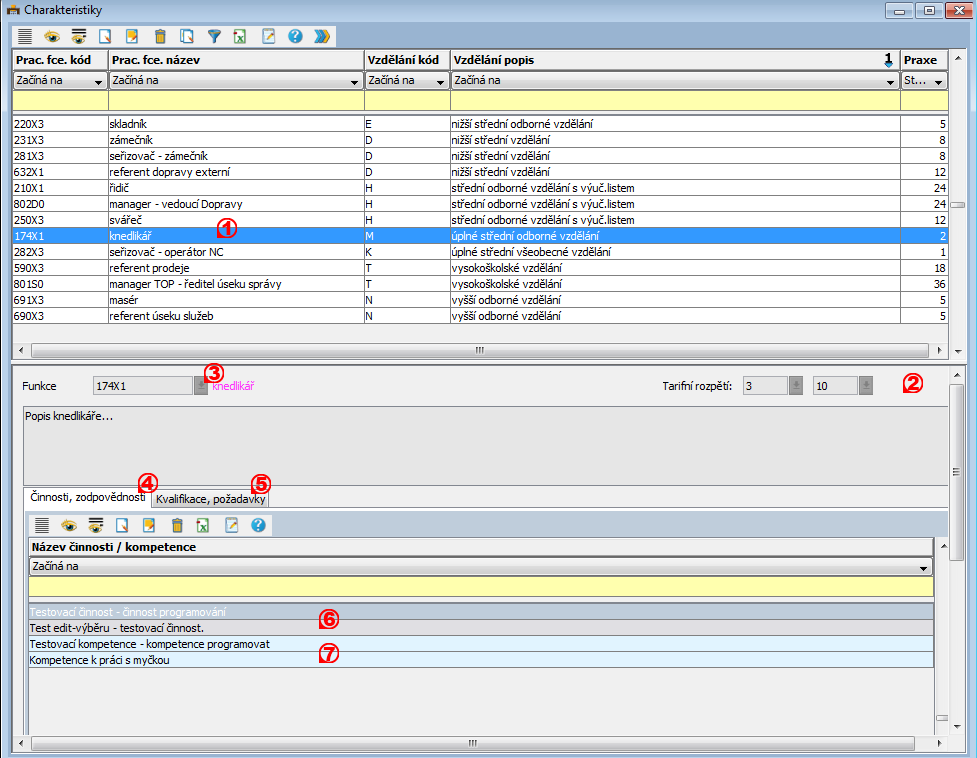The image size is (977, 758).
Task: Switch to the Kvalifikace, požadavky tab
Action: [x=210, y=498]
